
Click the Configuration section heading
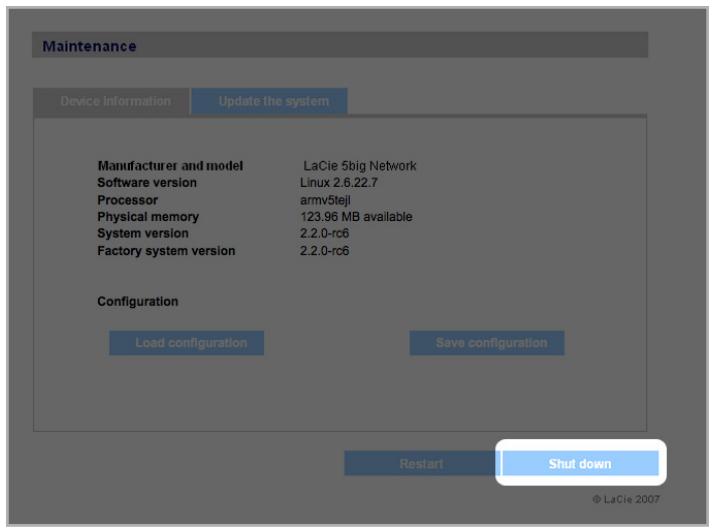(138, 302)
